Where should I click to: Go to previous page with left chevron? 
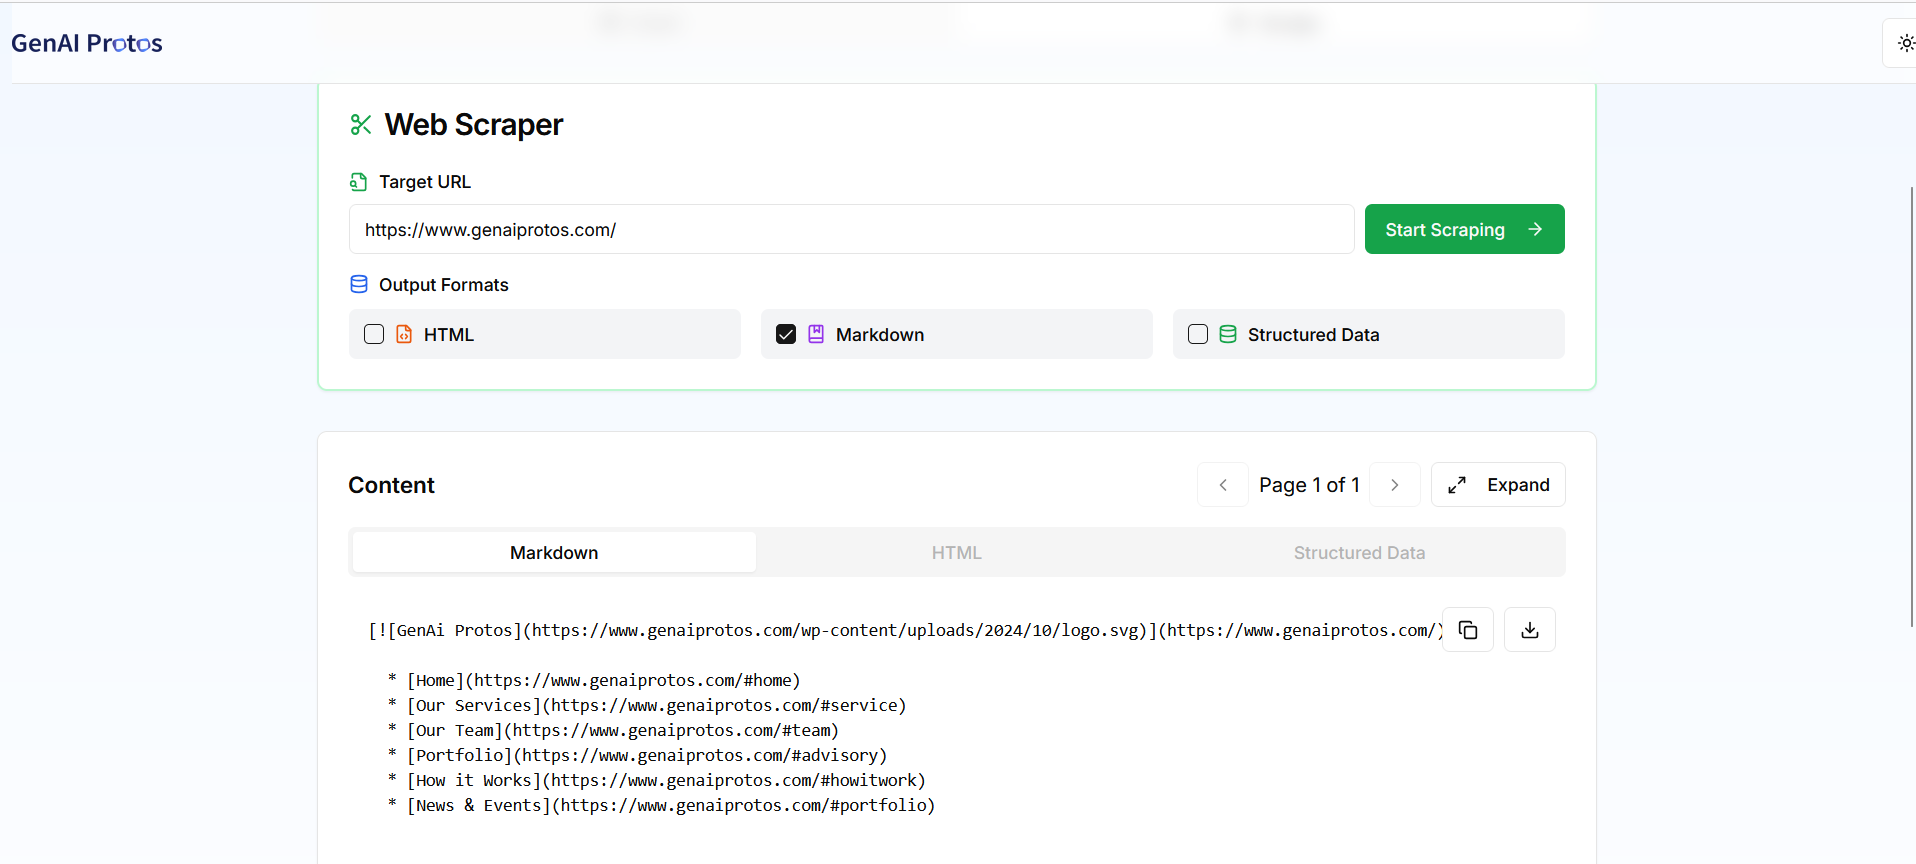pyautogui.click(x=1223, y=485)
